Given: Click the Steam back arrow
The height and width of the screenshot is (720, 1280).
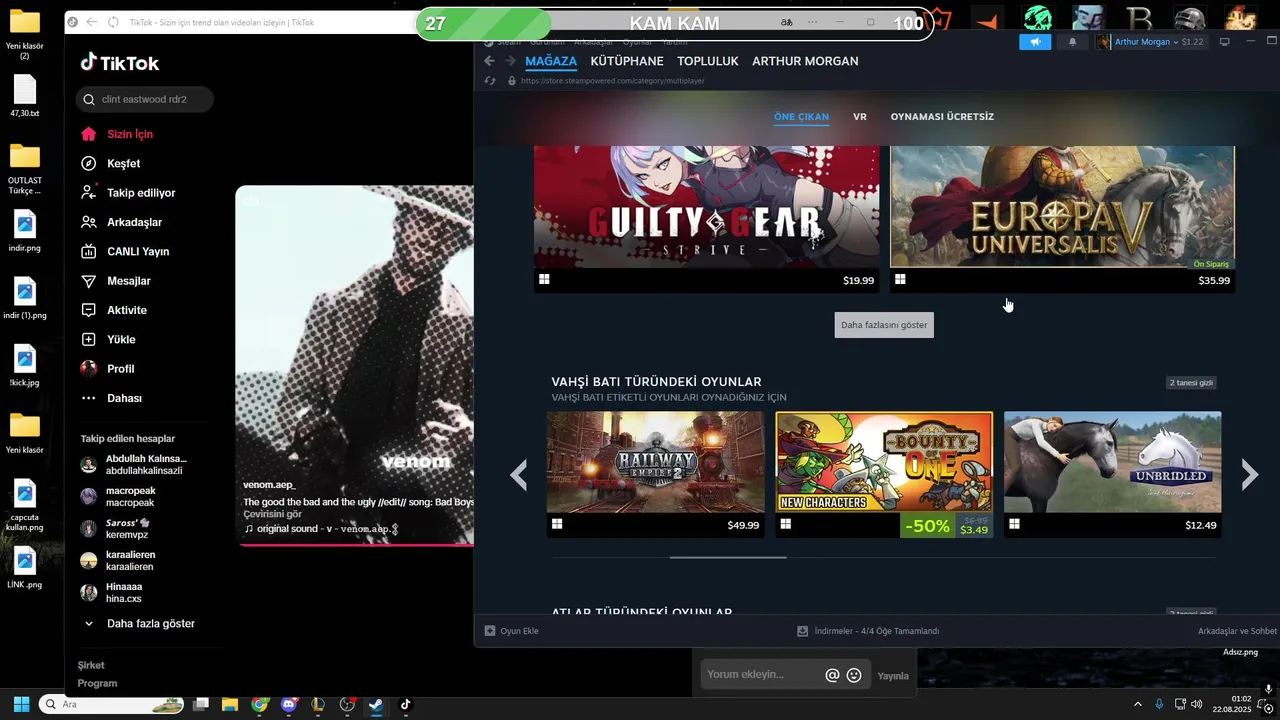Looking at the screenshot, I should point(490,61).
